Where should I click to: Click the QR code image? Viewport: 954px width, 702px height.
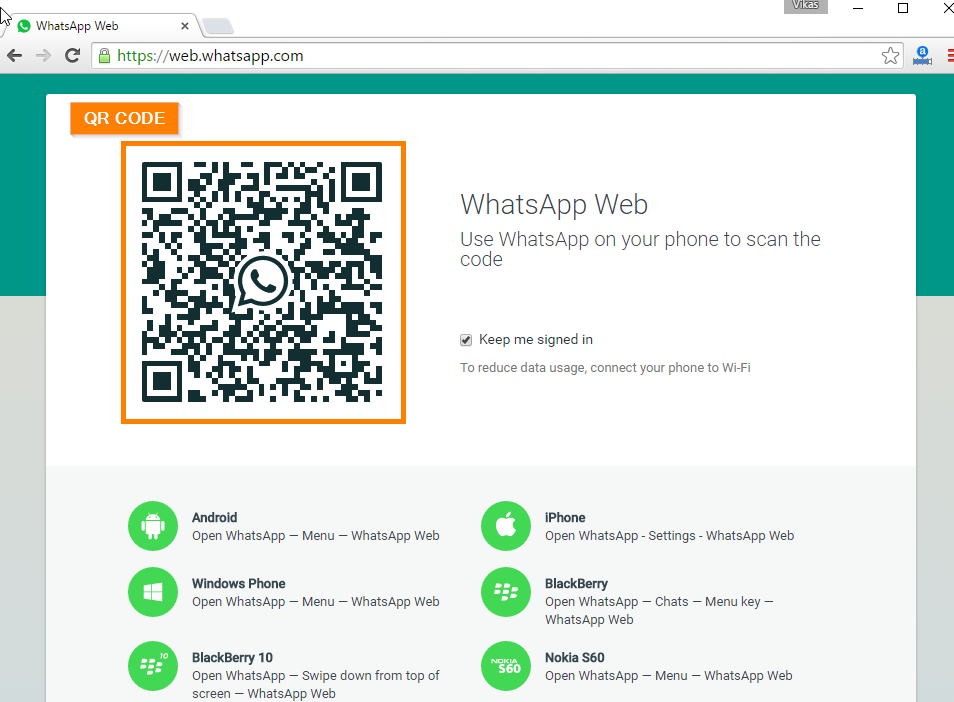[x=262, y=282]
